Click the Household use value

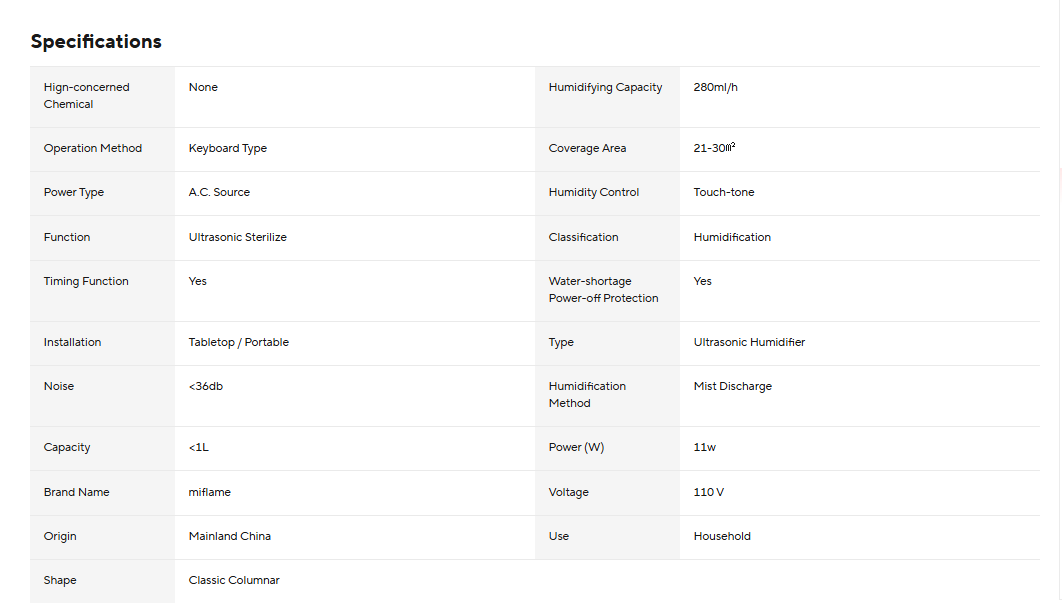[x=722, y=536]
